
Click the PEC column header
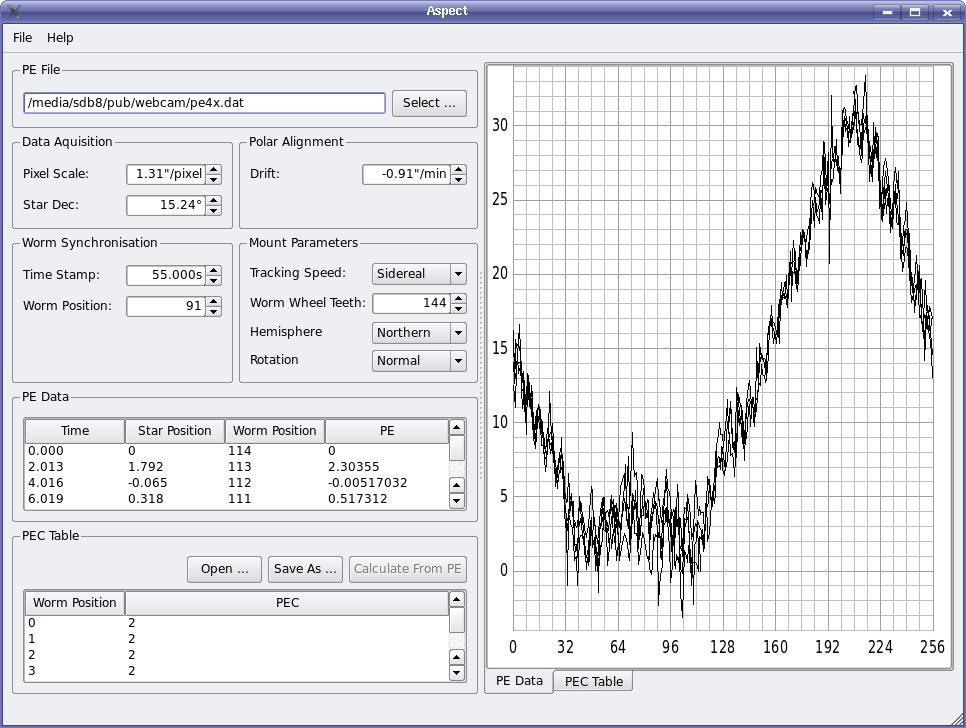(x=287, y=603)
